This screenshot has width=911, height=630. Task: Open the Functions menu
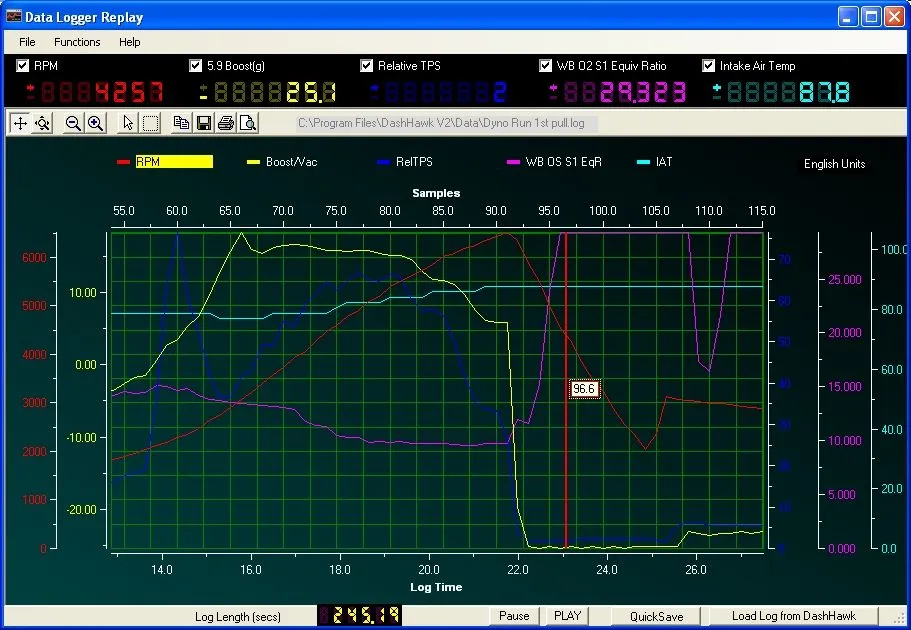pos(77,42)
